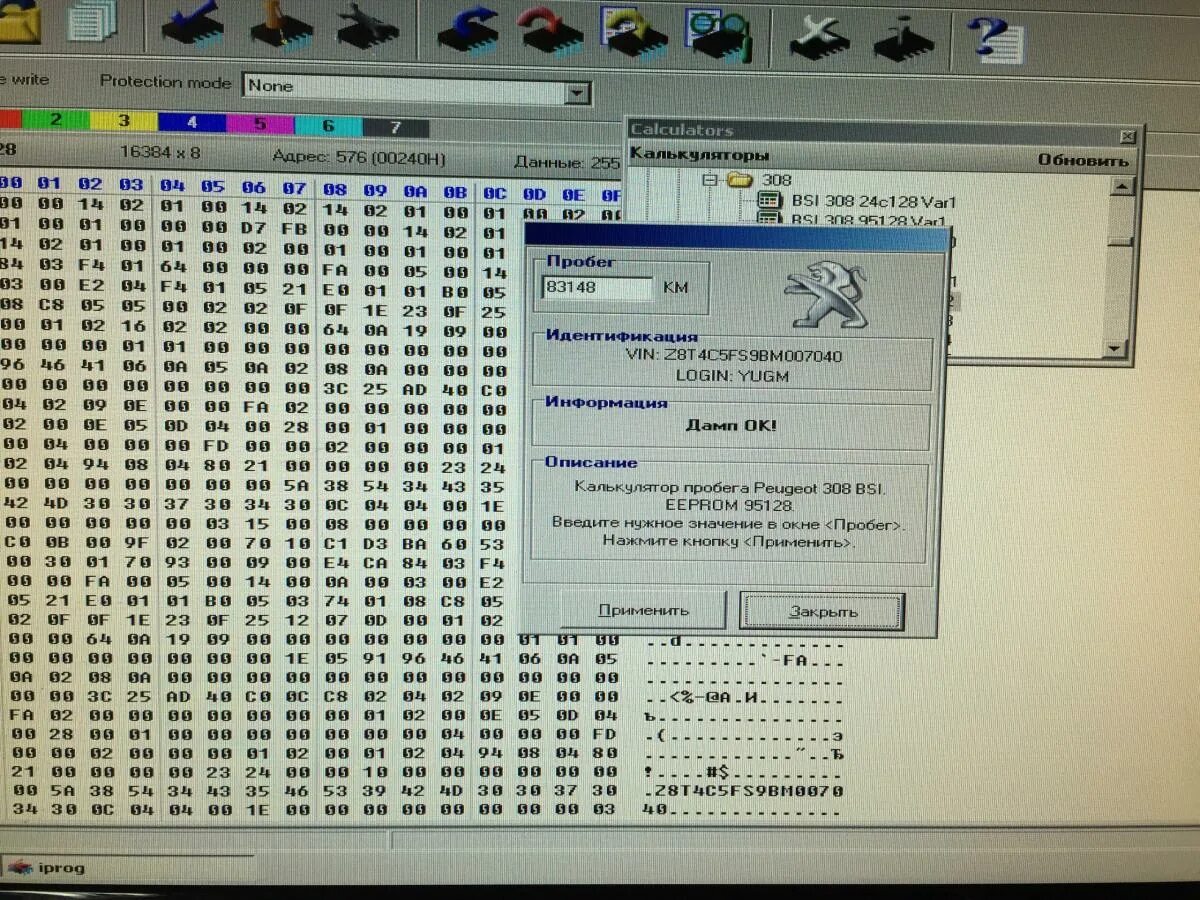Click the Пробег mileage input field
This screenshot has height=900, width=1200.
[597, 287]
